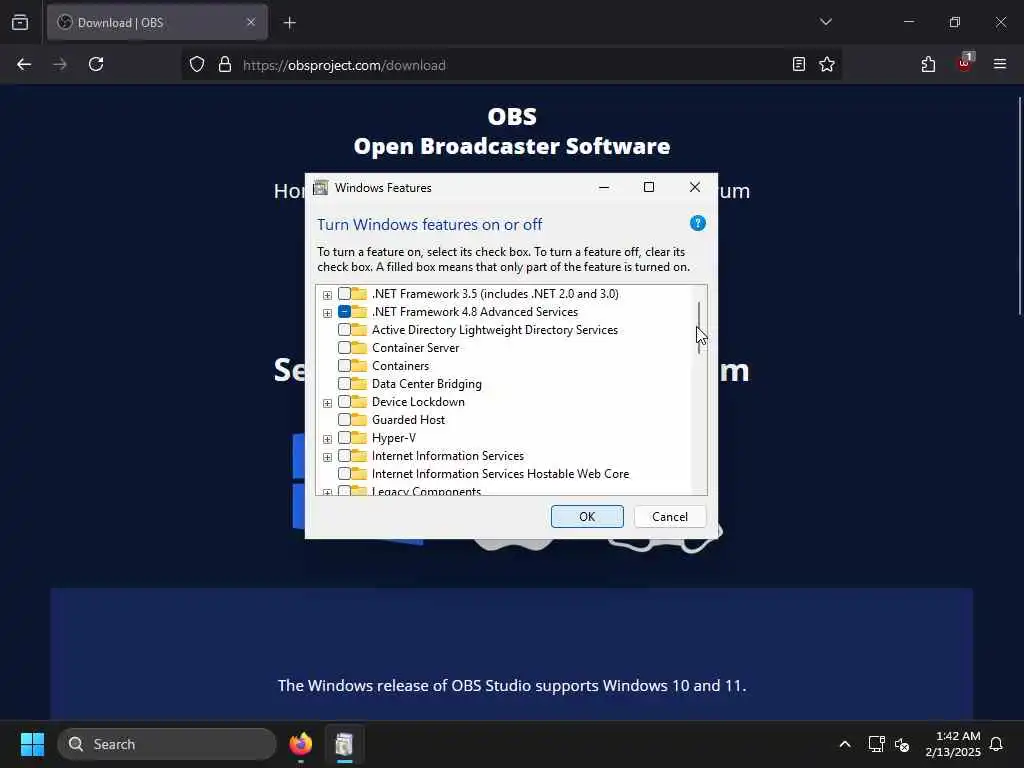This screenshot has width=1024, height=768.
Task: Open a new tab with the plus button
Action: pos(289,23)
